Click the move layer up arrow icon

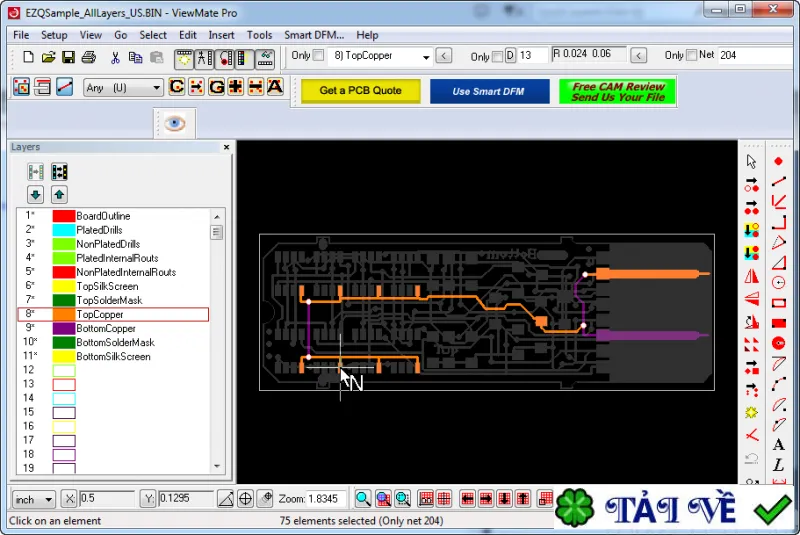click(x=59, y=195)
